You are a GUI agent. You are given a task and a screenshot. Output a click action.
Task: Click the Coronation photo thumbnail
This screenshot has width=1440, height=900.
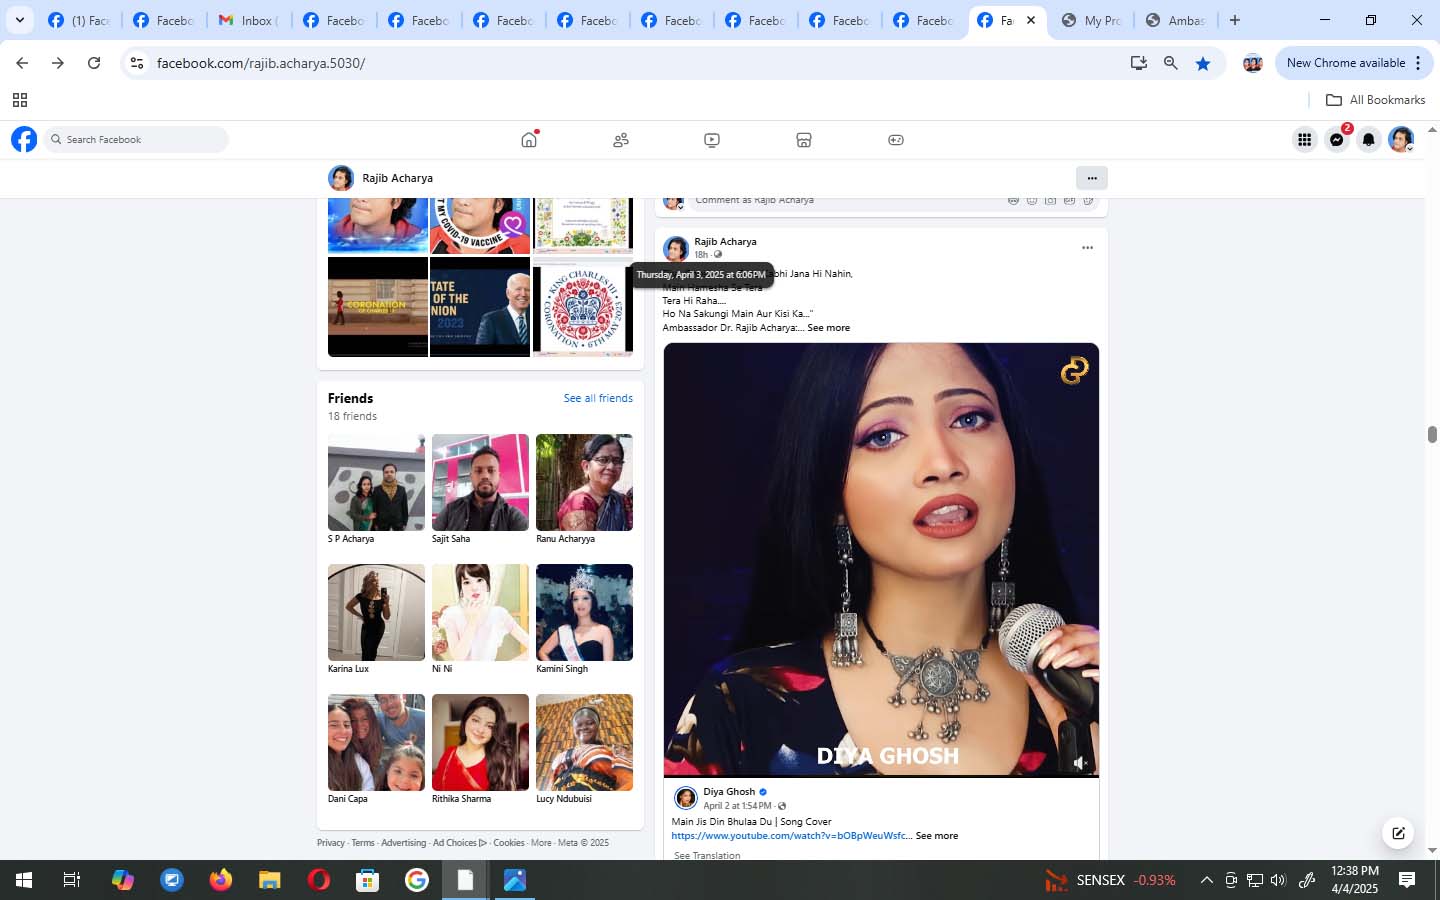point(378,306)
